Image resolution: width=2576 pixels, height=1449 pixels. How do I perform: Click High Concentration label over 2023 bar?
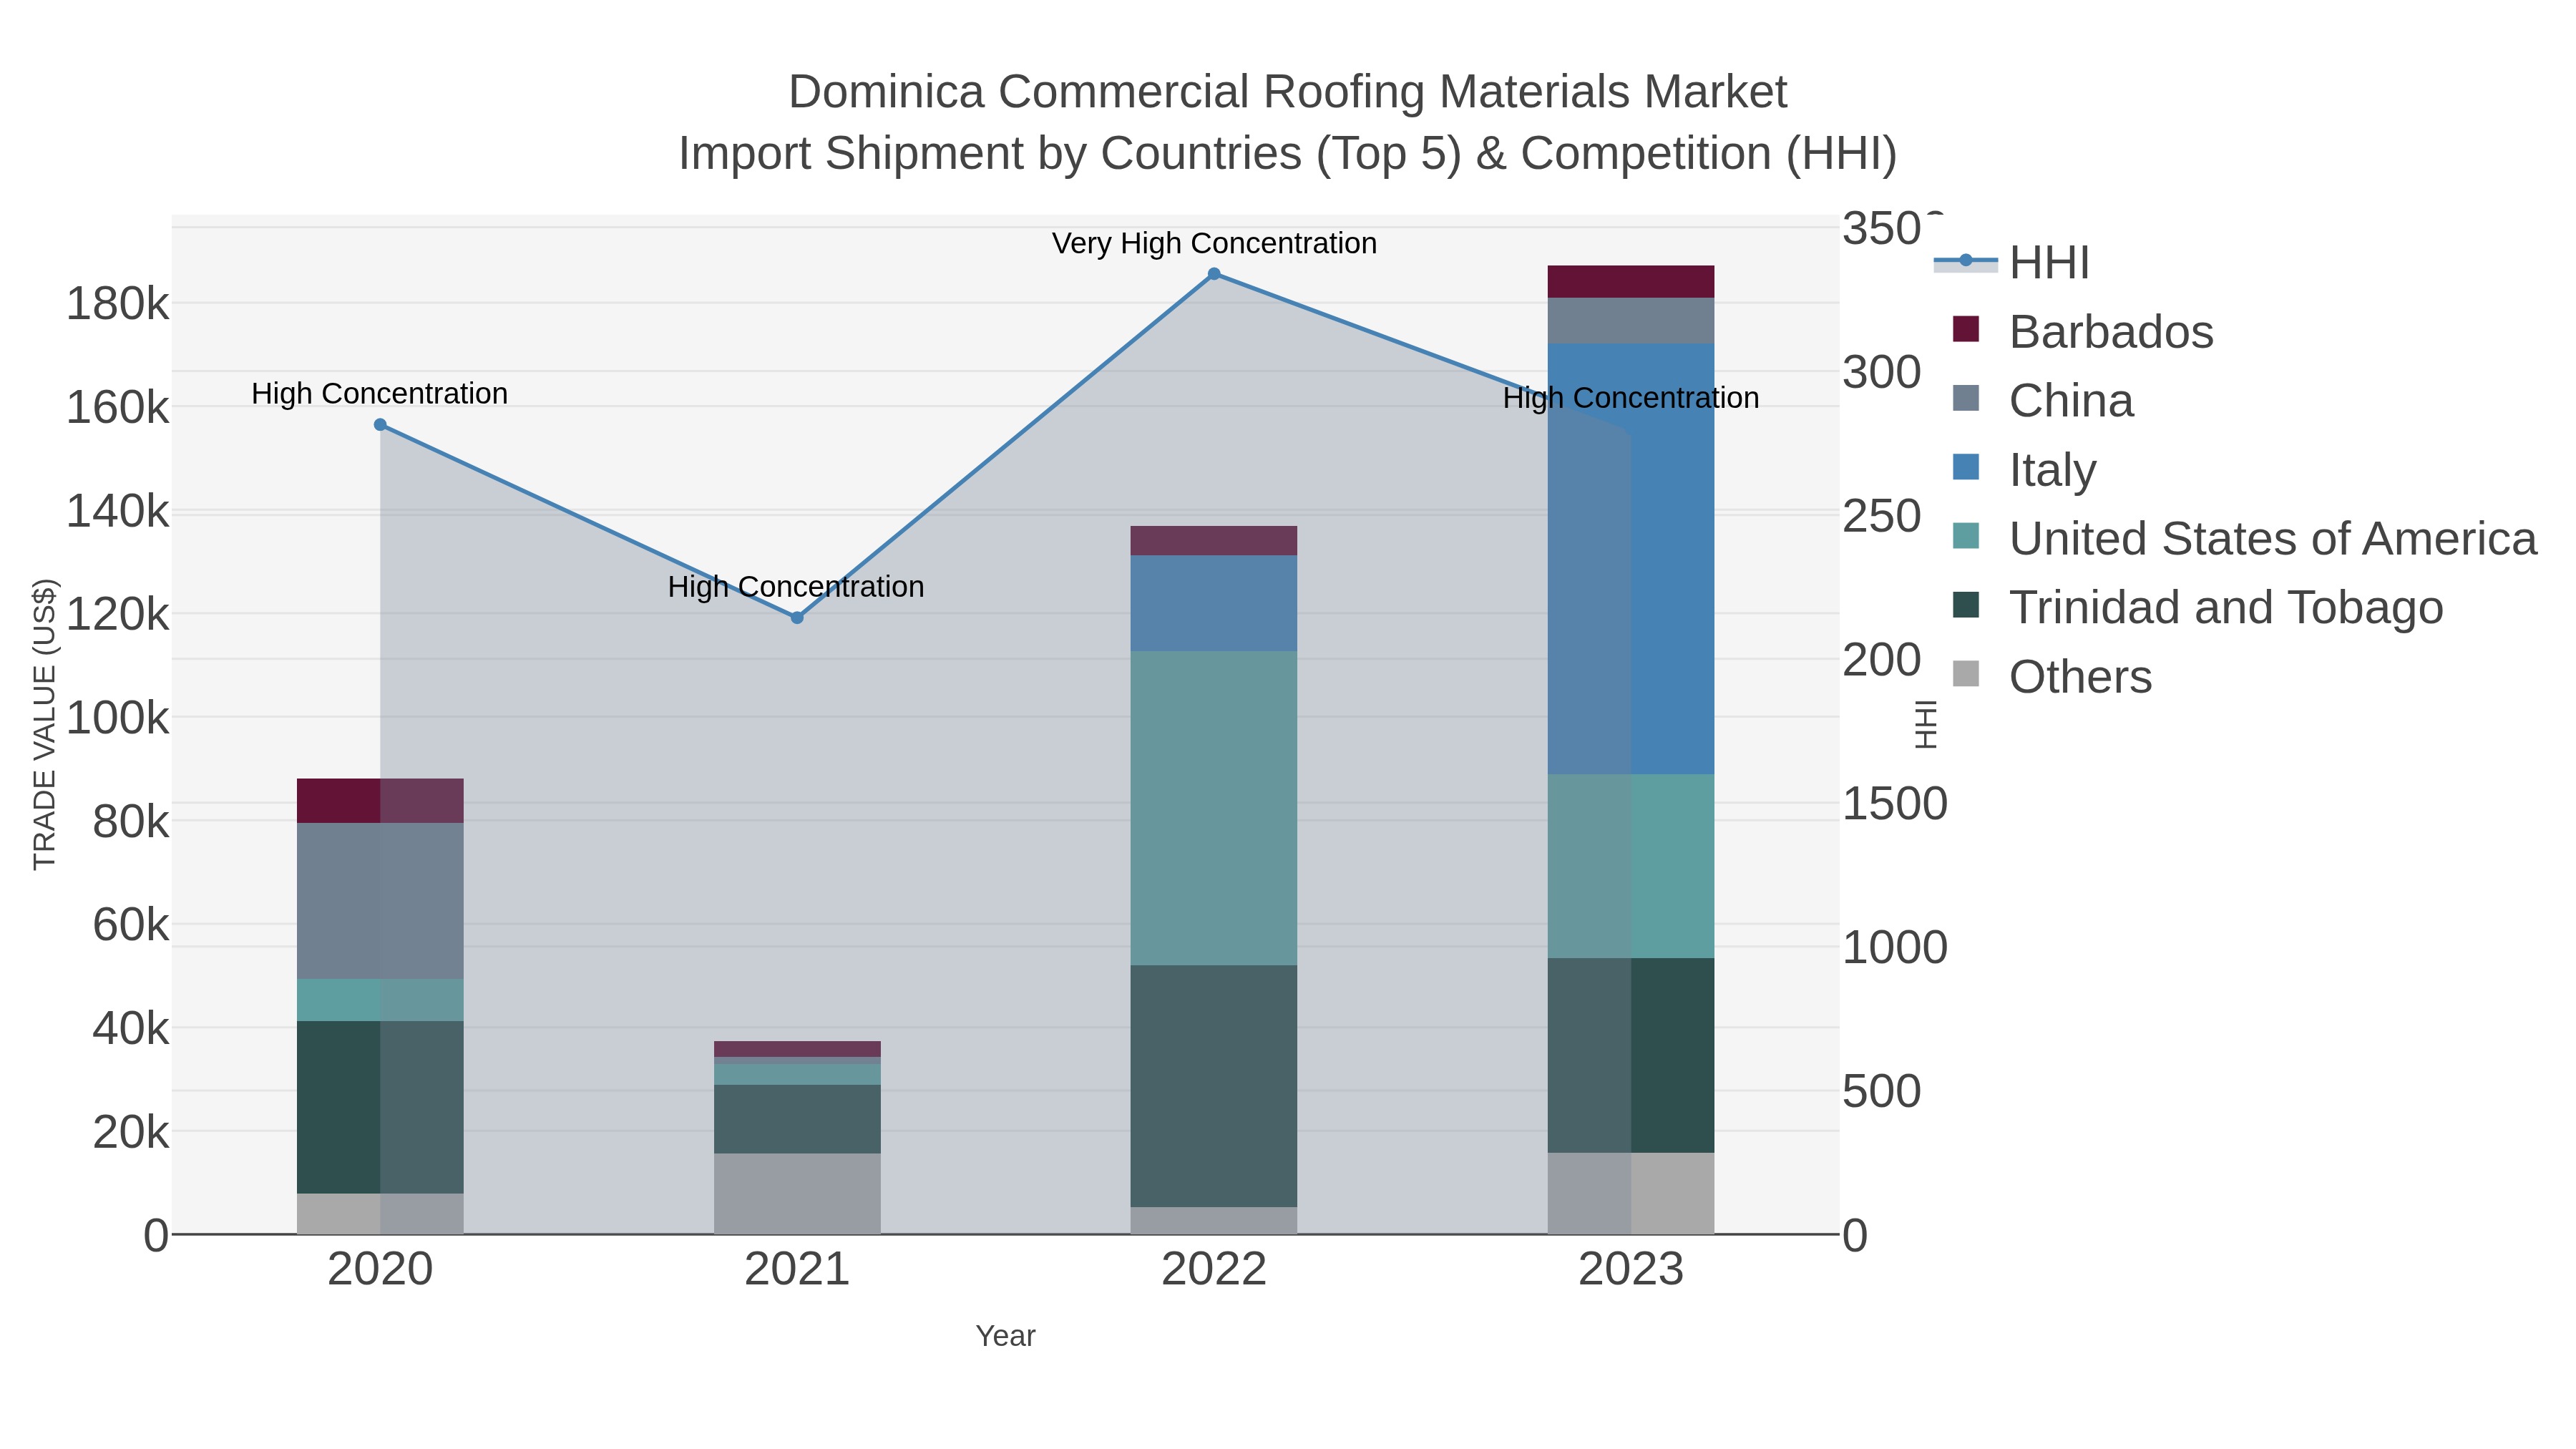click(x=1631, y=398)
